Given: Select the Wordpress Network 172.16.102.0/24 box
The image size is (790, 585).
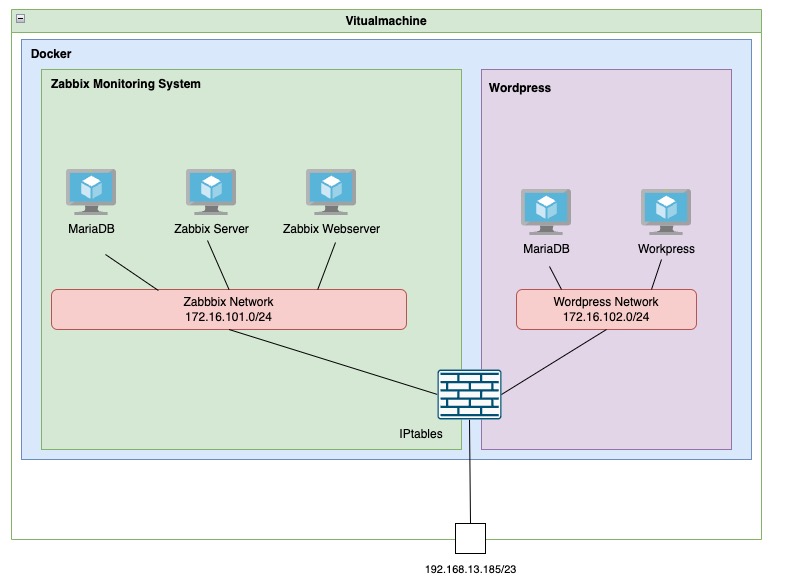Looking at the screenshot, I should 606,309.
